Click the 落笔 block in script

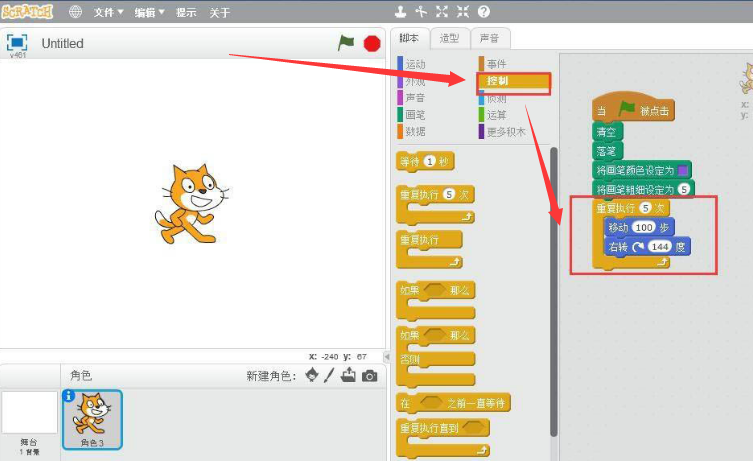coord(607,151)
